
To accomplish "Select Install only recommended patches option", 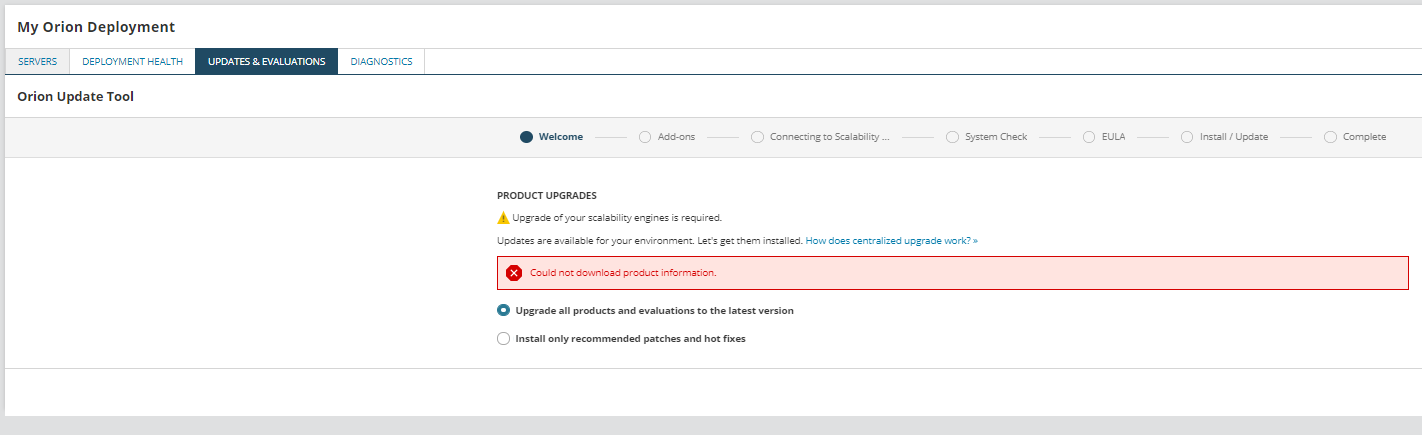I will (504, 339).
